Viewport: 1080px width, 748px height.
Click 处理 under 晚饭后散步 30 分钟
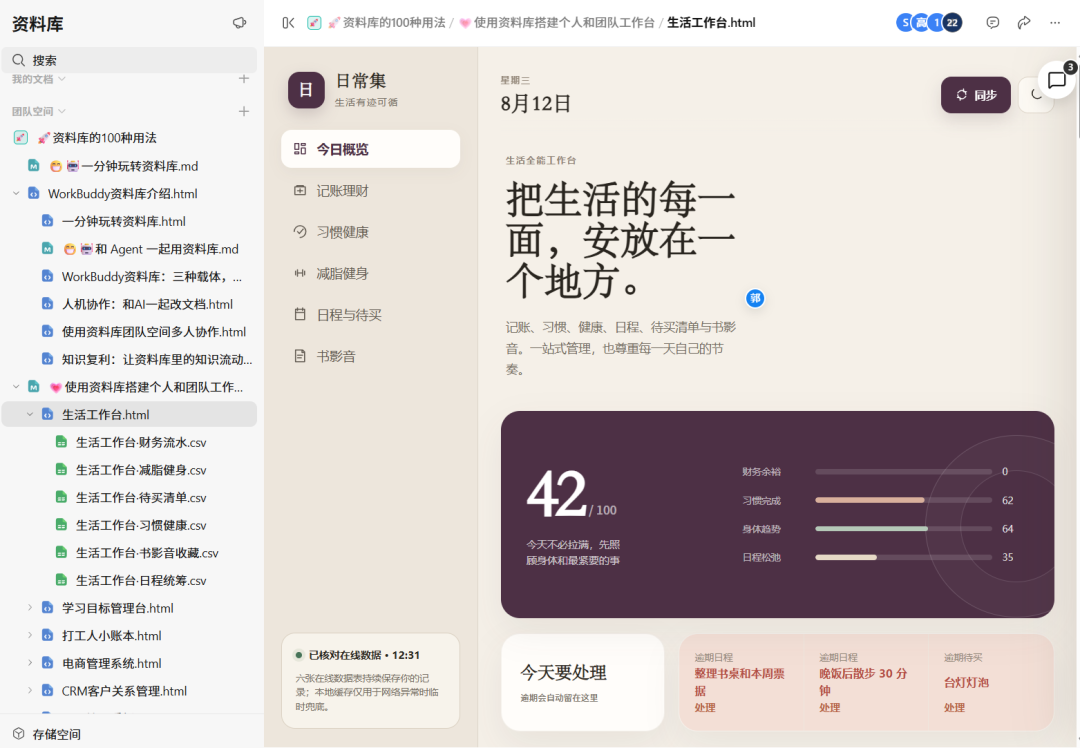tap(829, 707)
